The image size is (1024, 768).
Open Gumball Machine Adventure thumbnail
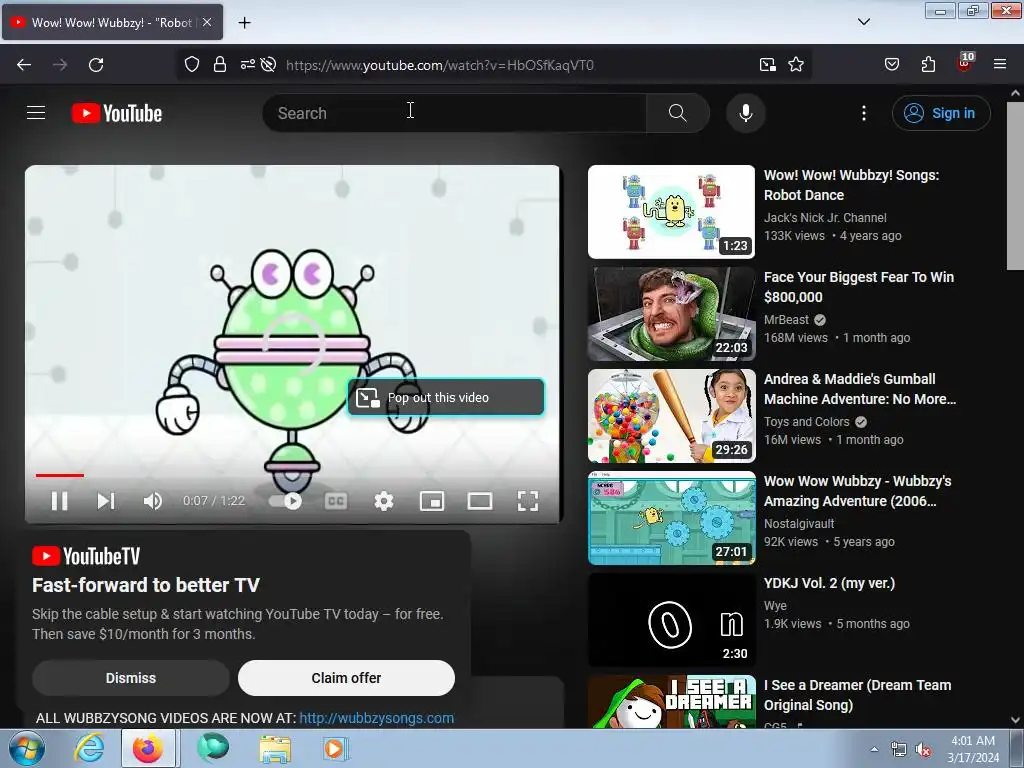click(x=671, y=416)
